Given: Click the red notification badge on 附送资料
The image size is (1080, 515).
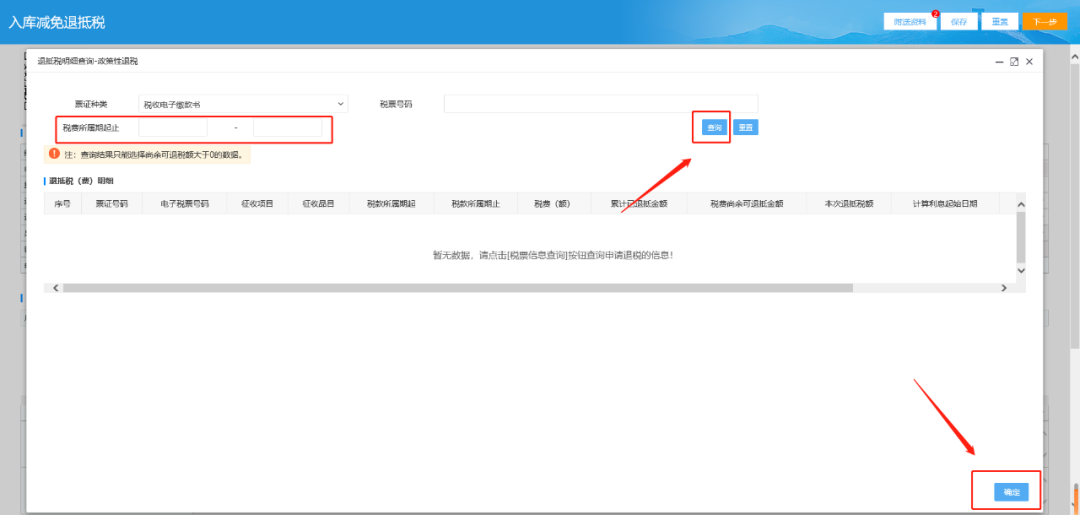Looking at the screenshot, I should 935,14.
